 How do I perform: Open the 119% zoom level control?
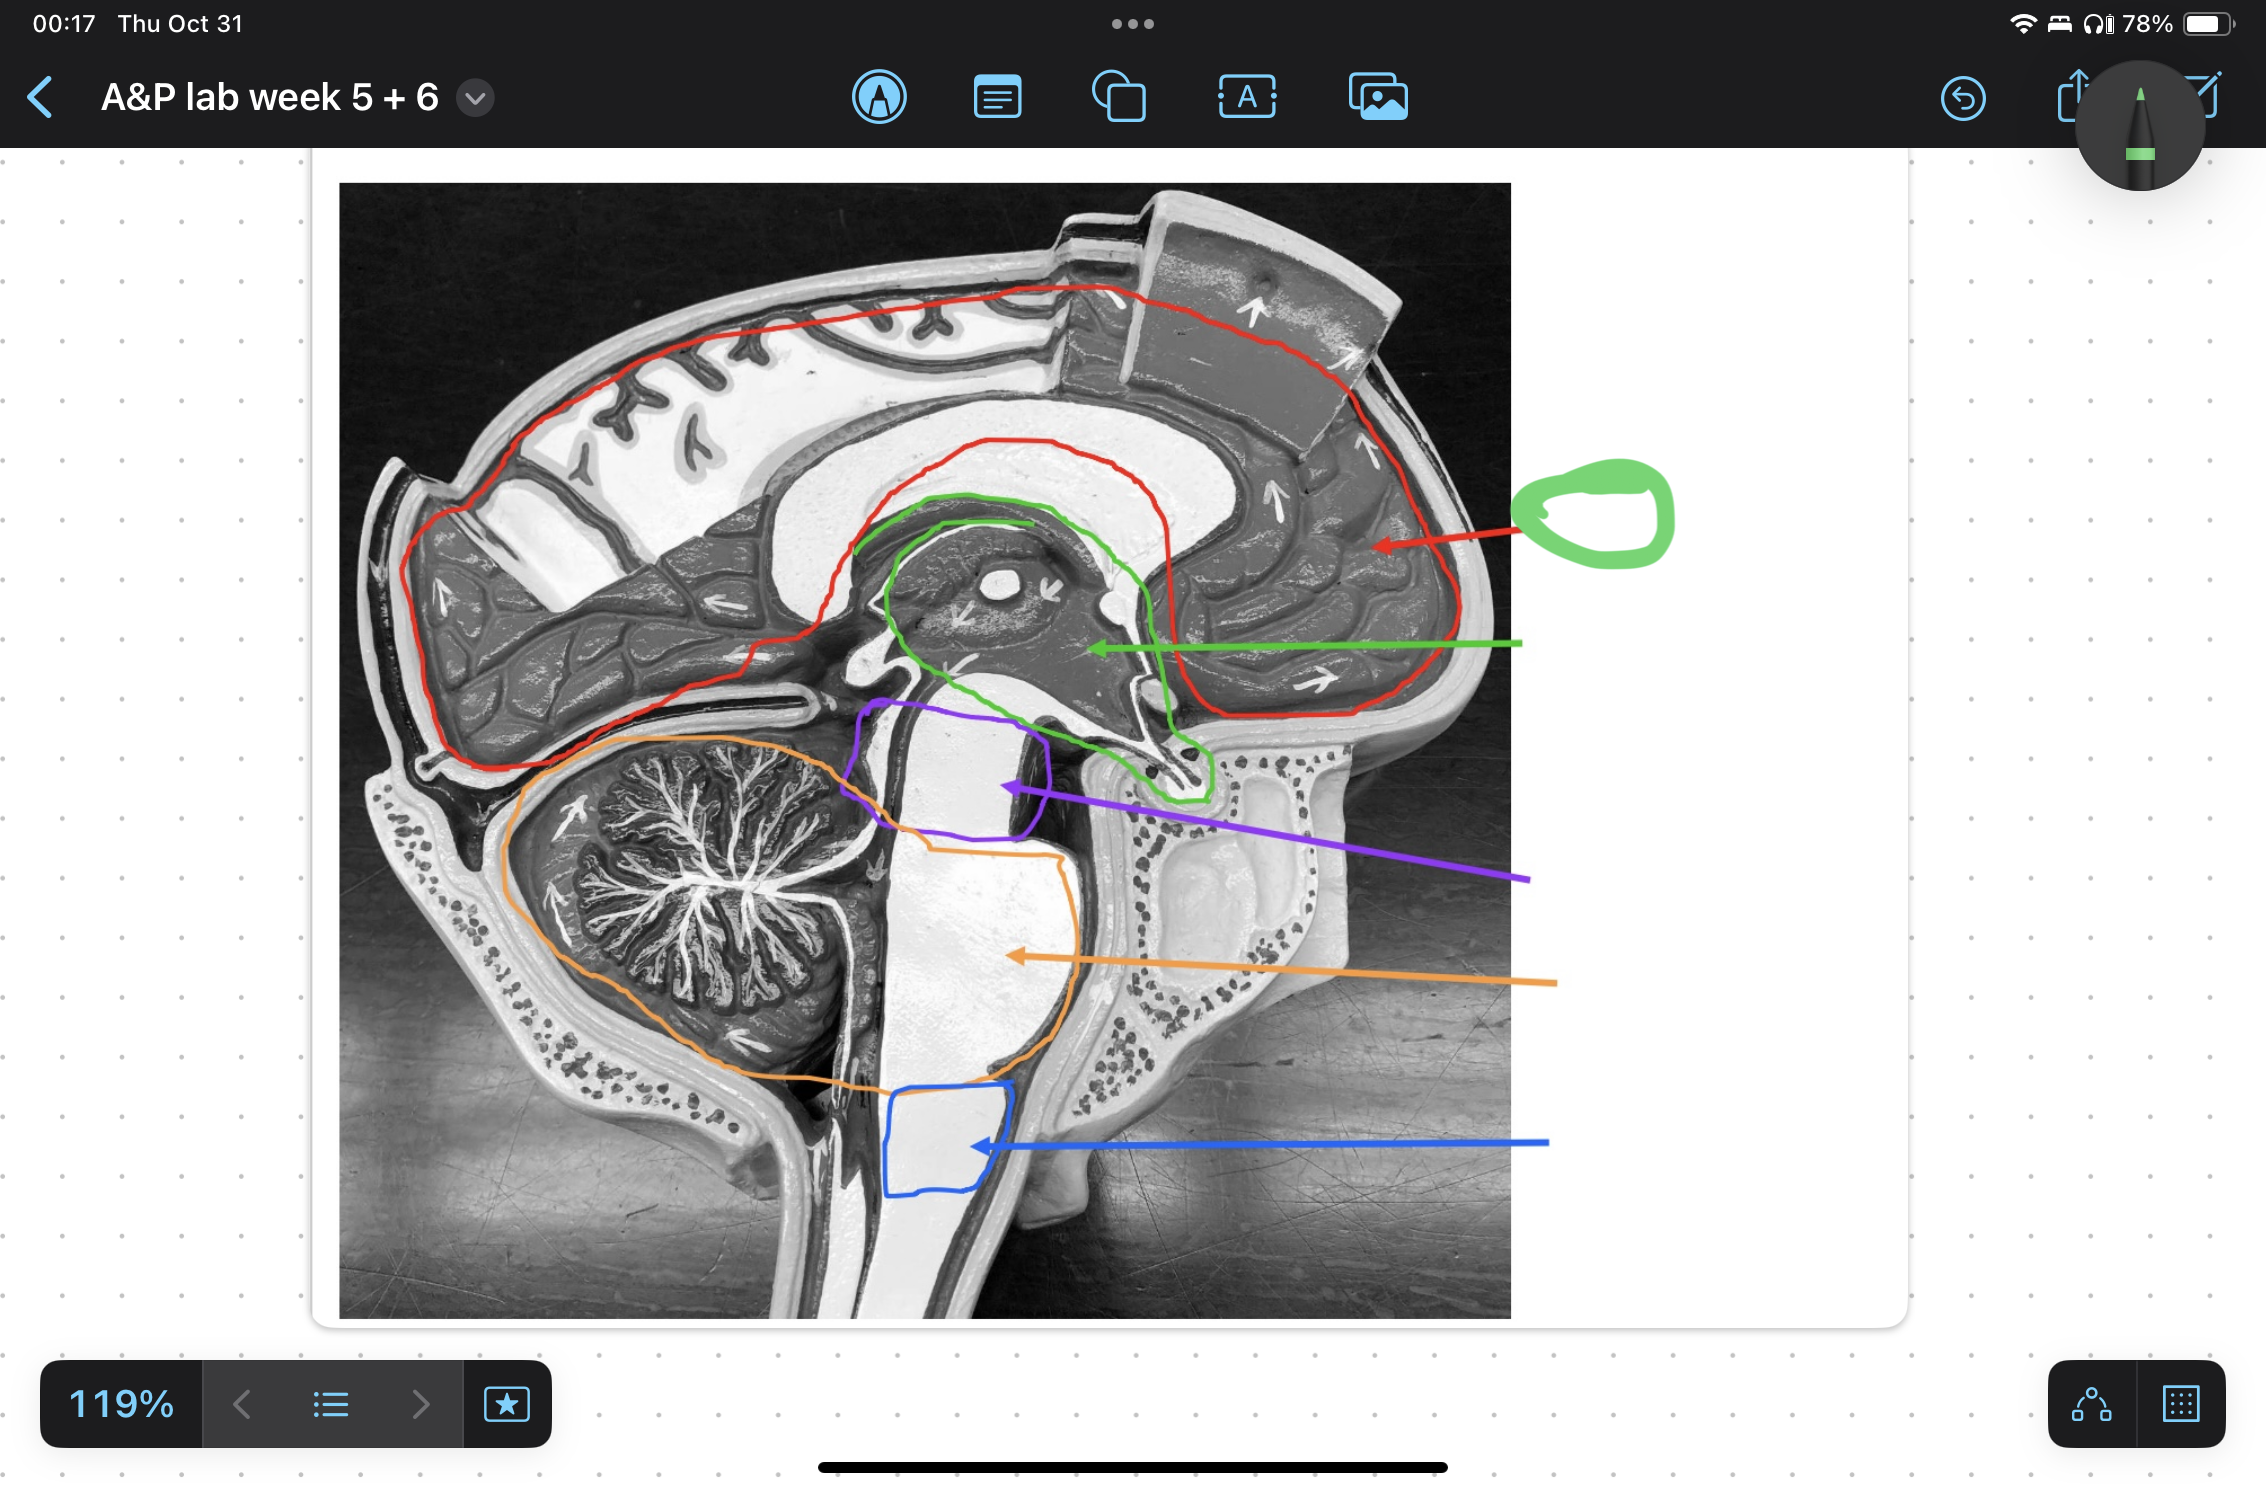click(121, 1404)
